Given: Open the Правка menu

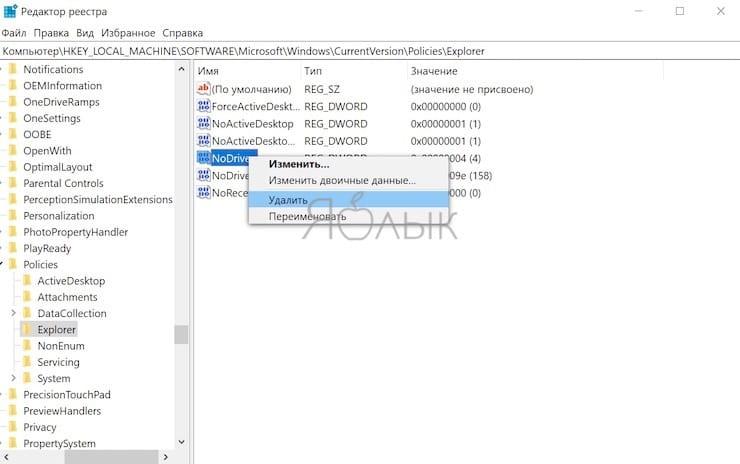Looking at the screenshot, I should click(x=51, y=33).
